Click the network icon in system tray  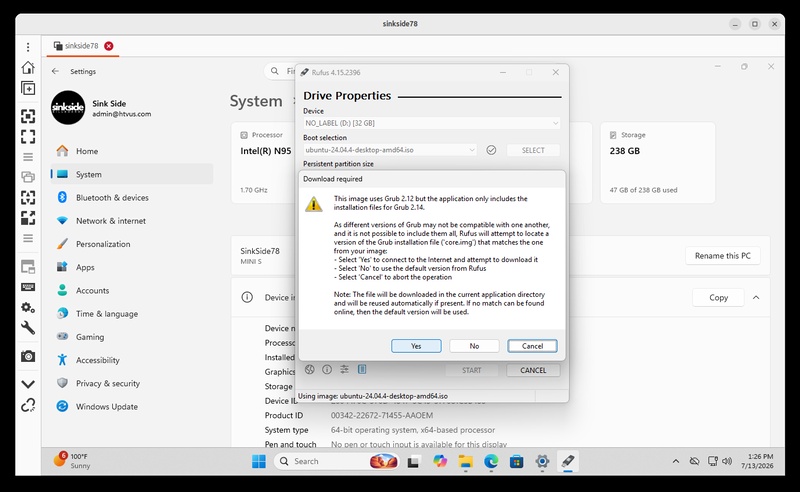coord(712,461)
